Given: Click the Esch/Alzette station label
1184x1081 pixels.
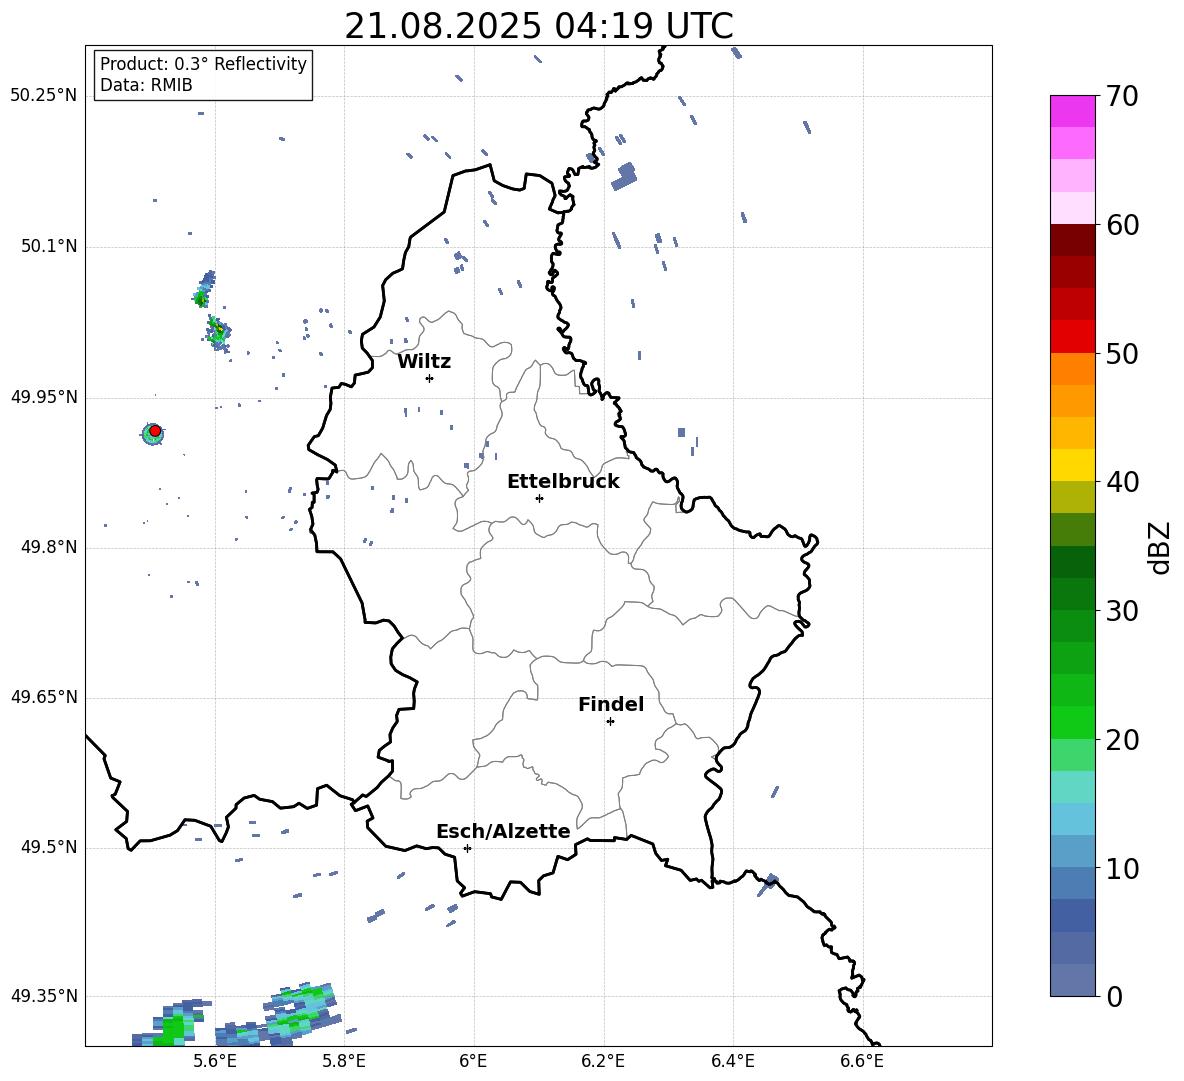Looking at the screenshot, I should pyautogui.click(x=503, y=831).
